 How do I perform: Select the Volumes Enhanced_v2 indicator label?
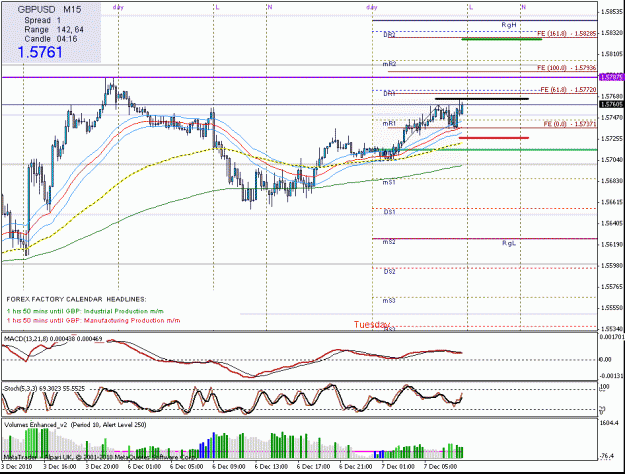pos(75,425)
